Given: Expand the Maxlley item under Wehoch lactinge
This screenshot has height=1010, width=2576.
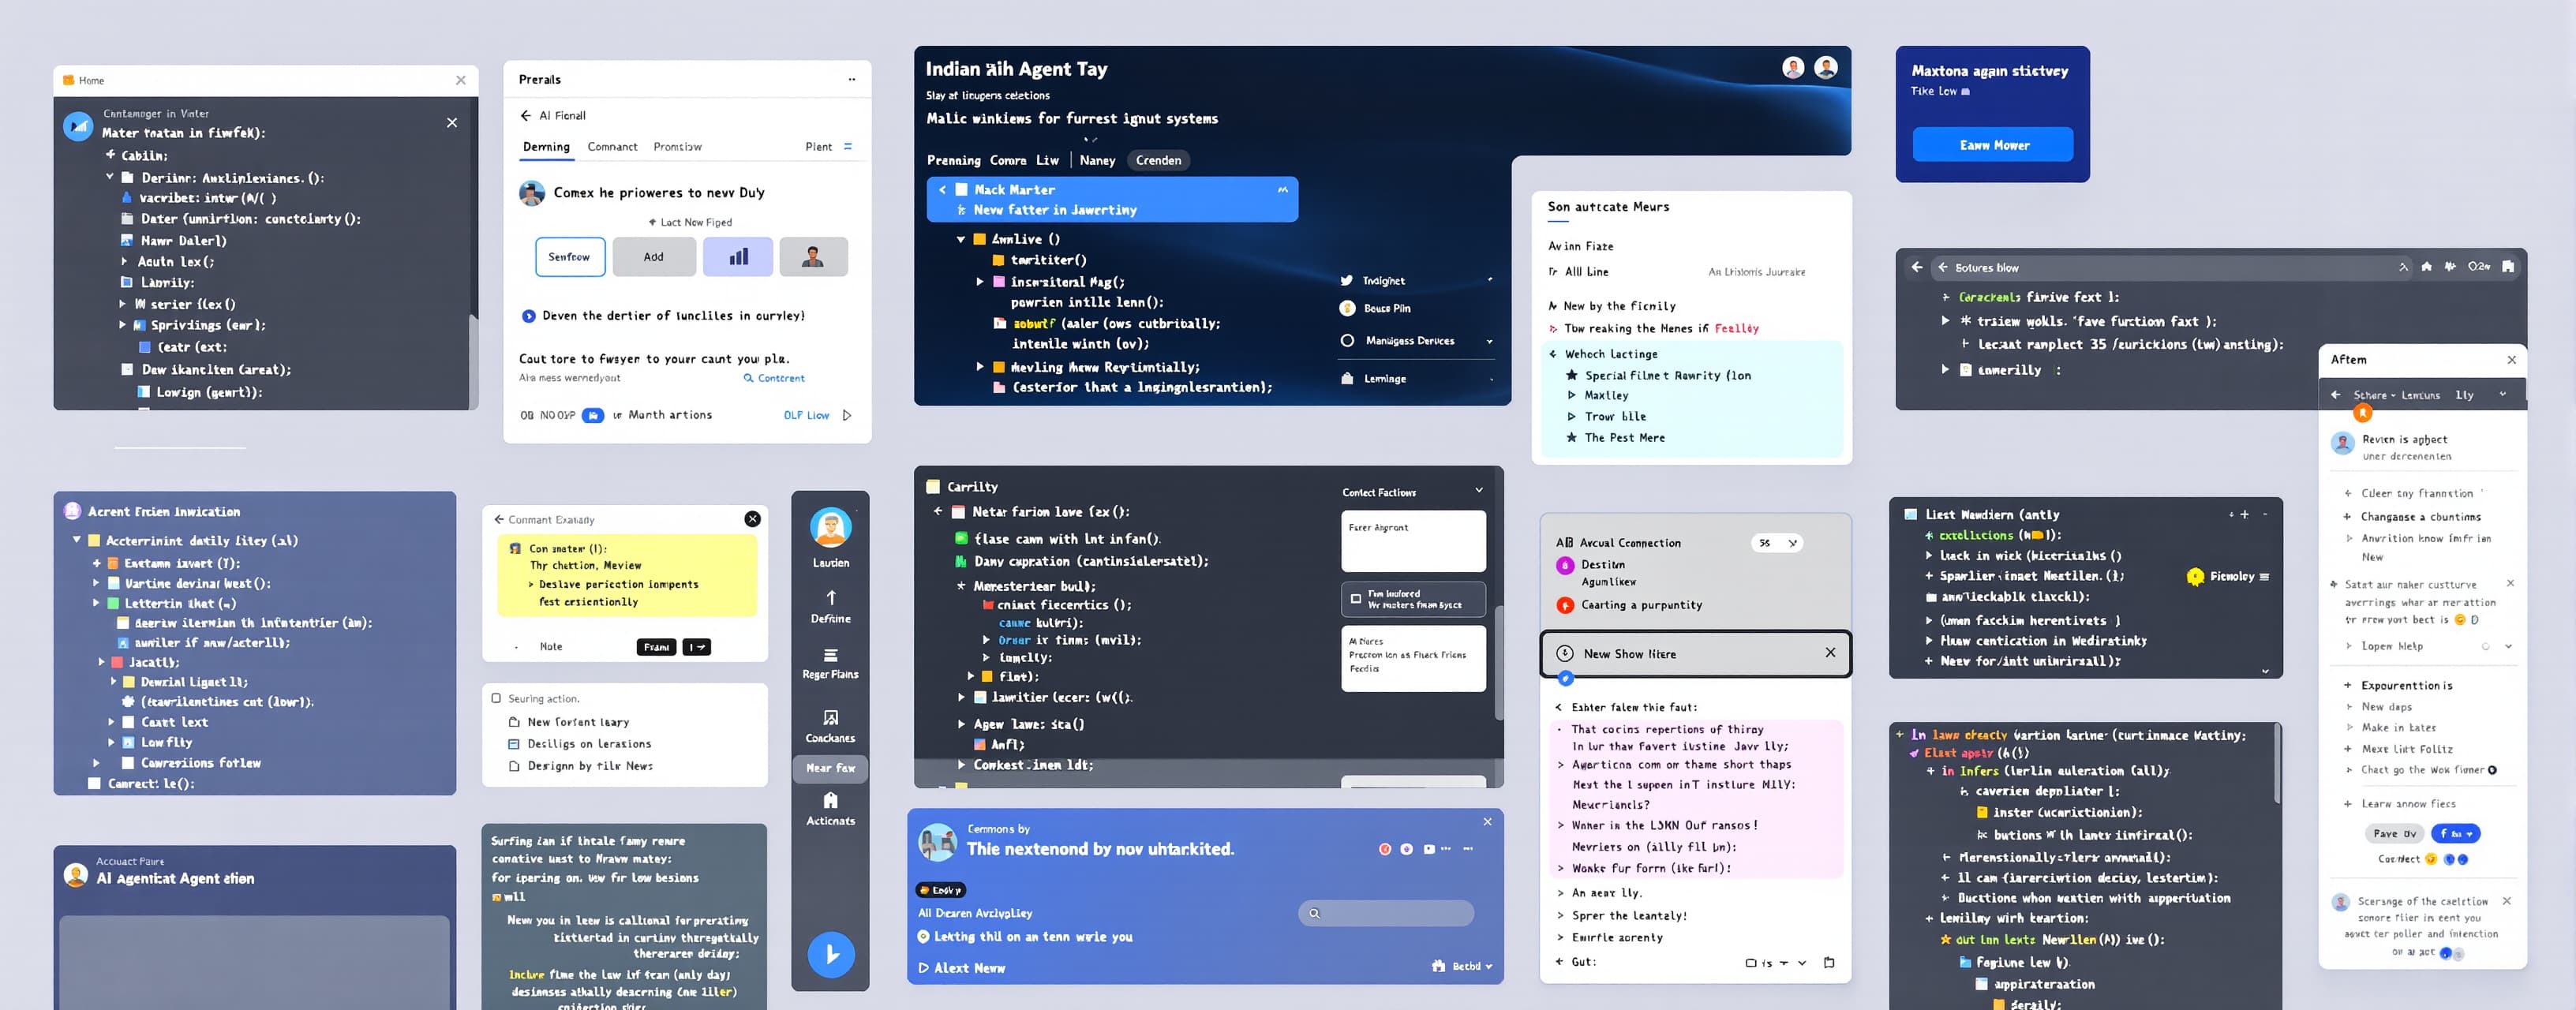Looking at the screenshot, I should pos(1571,396).
